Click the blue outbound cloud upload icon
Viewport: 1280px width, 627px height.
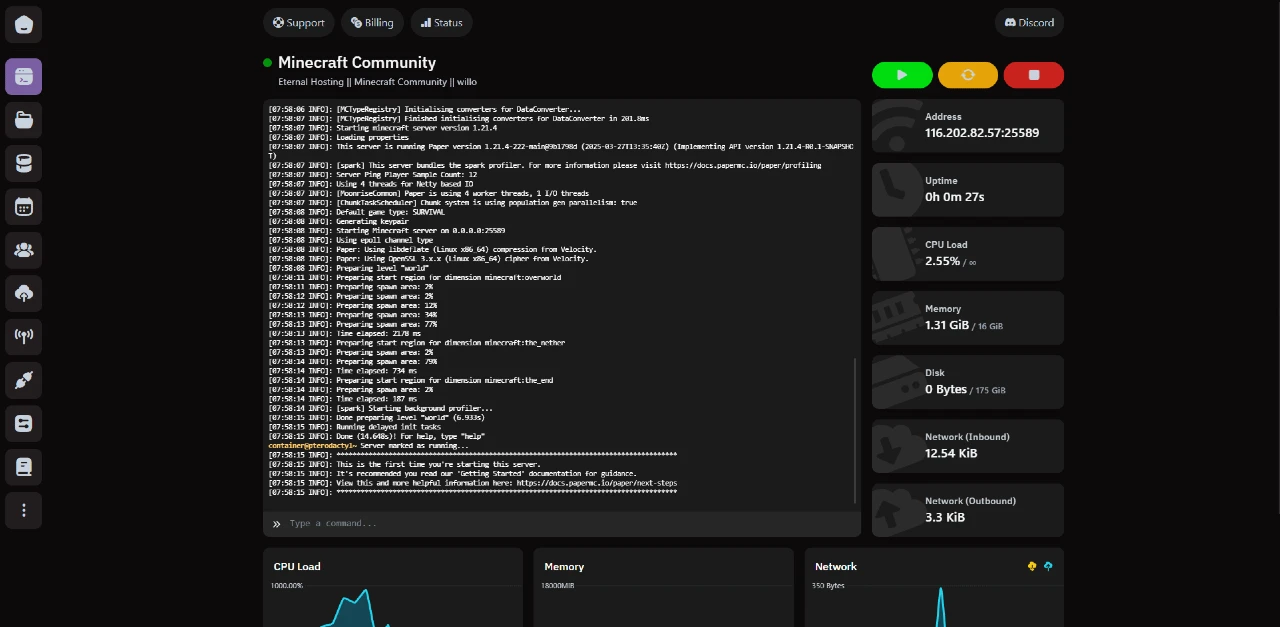1048,566
